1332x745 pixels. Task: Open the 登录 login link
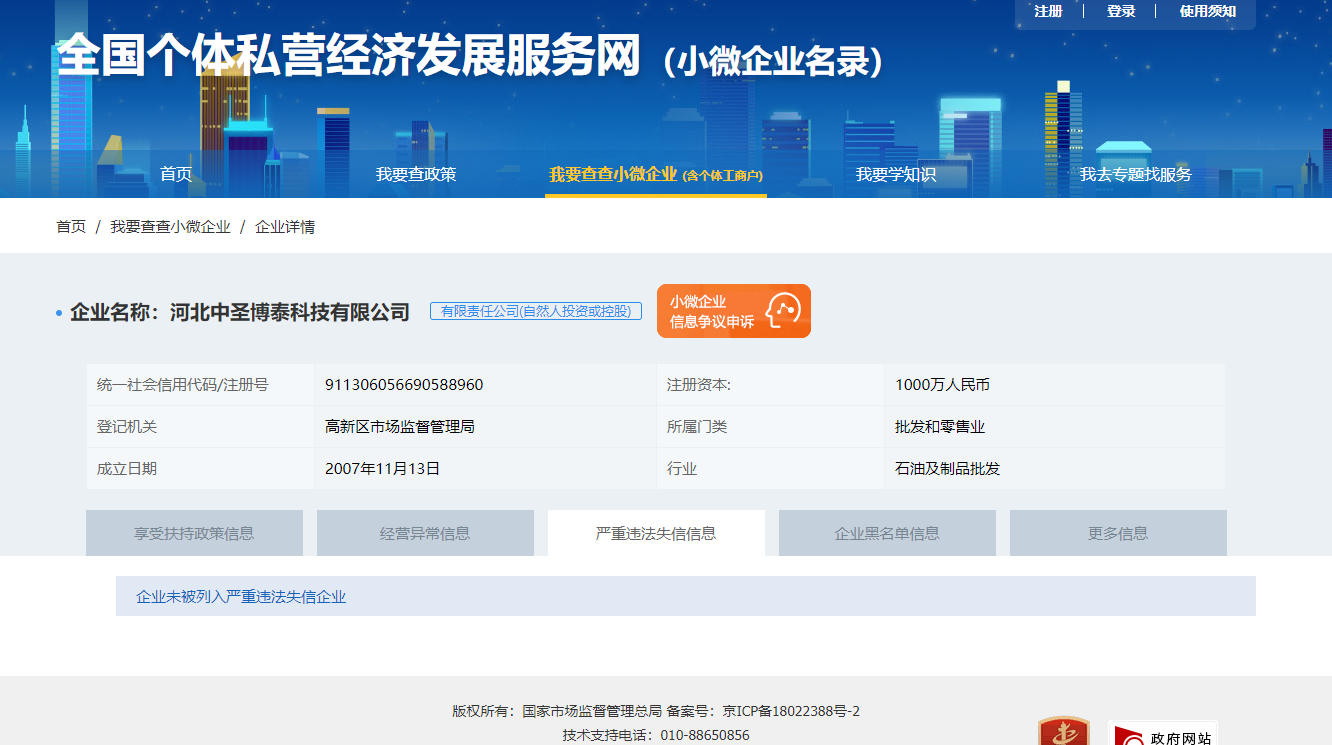click(x=1121, y=11)
